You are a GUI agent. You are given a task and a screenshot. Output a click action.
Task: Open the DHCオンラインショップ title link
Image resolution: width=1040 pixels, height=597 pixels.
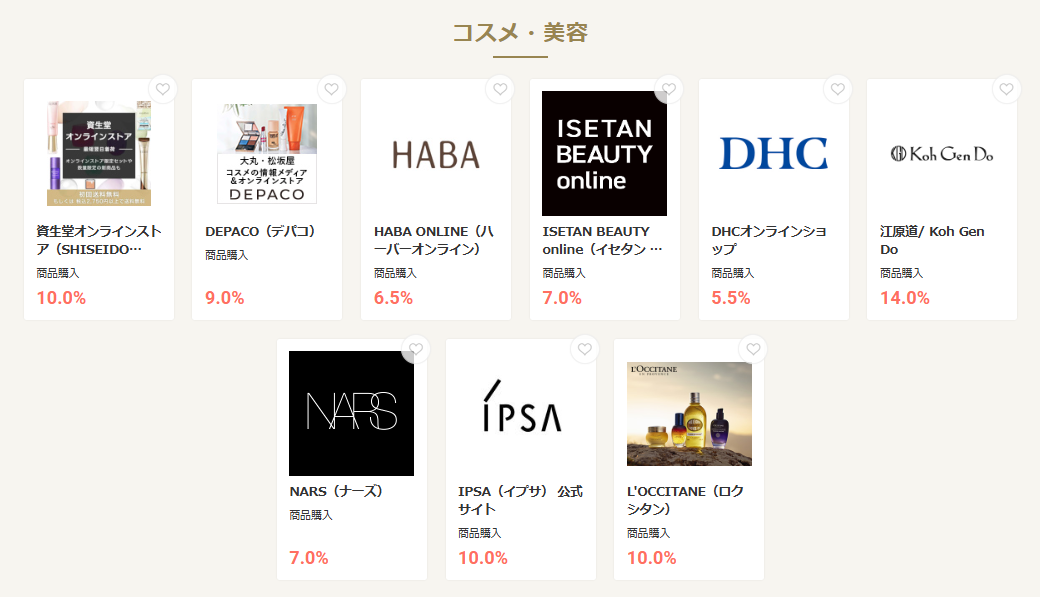point(769,240)
